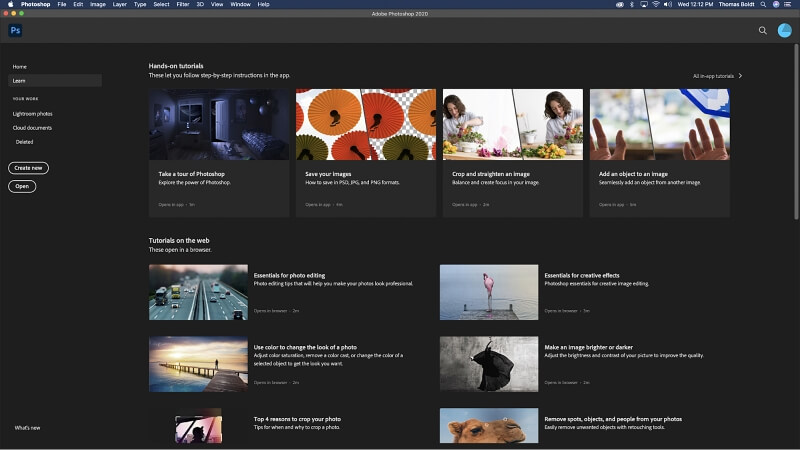Open the View menu
Image resolution: width=800 pixels, height=450 pixels.
pyautogui.click(x=217, y=4)
